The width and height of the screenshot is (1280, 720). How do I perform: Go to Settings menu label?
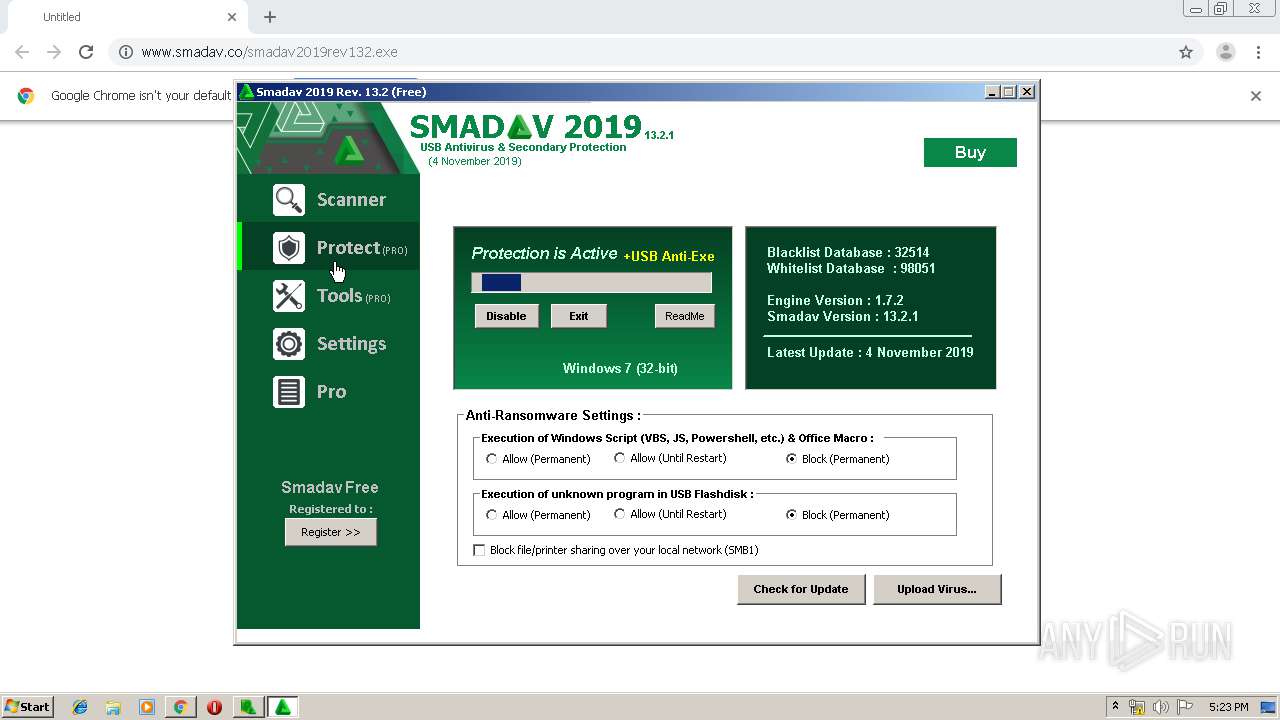click(x=351, y=344)
